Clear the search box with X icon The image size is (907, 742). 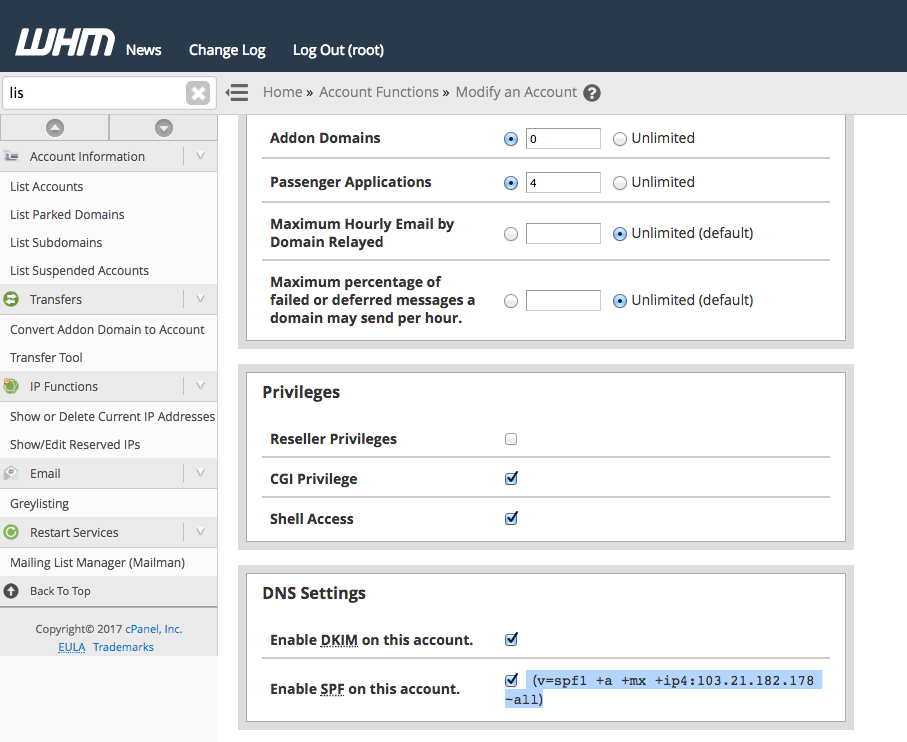(x=198, y=93)
